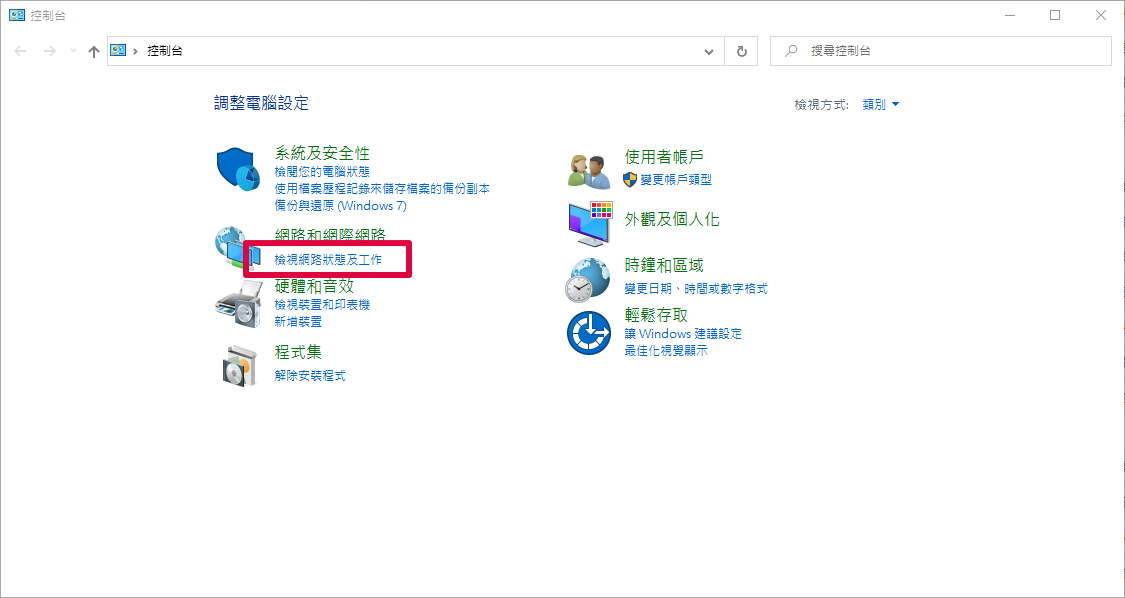Expand the breadcrumb chevron before 控制台
This screenshot has height=598, width=1125.
point(136,52)
